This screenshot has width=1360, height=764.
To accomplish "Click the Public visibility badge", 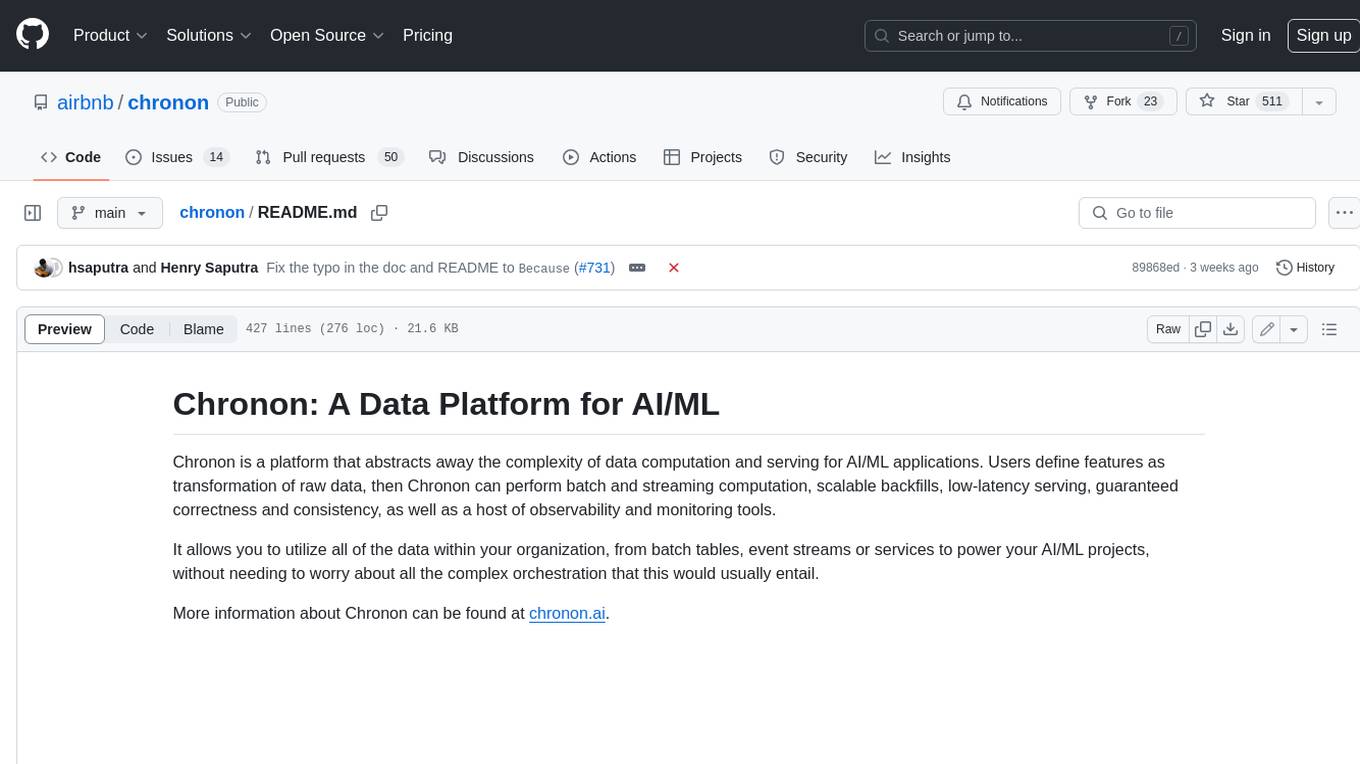I will pos(242,102).
